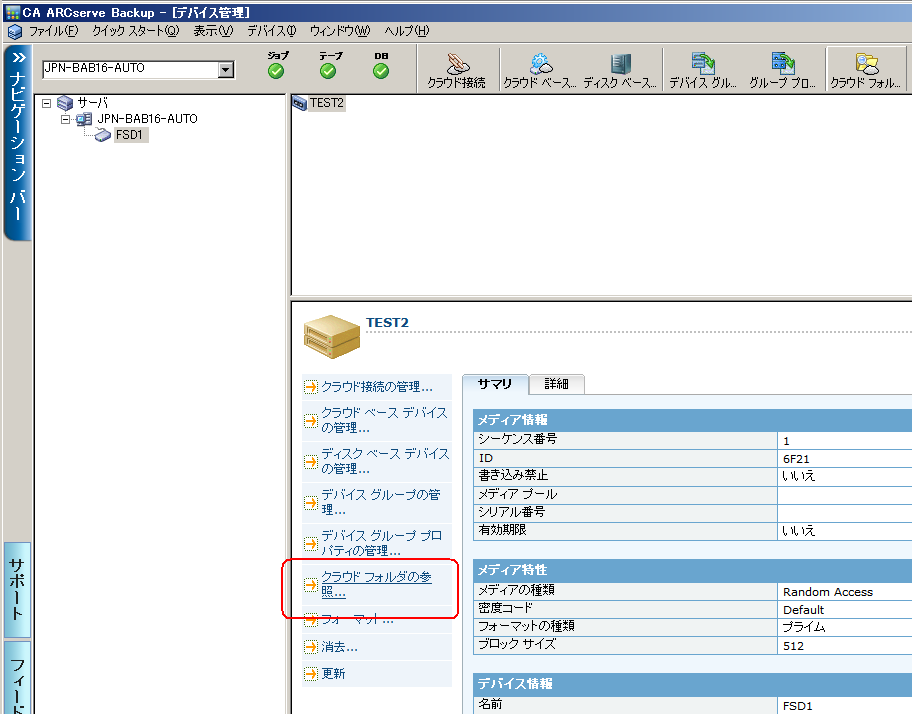Open the ディスク ベース デバイスの管理... link
The height and width of the screenshot is (714, 912).
(x=385, y=461)
